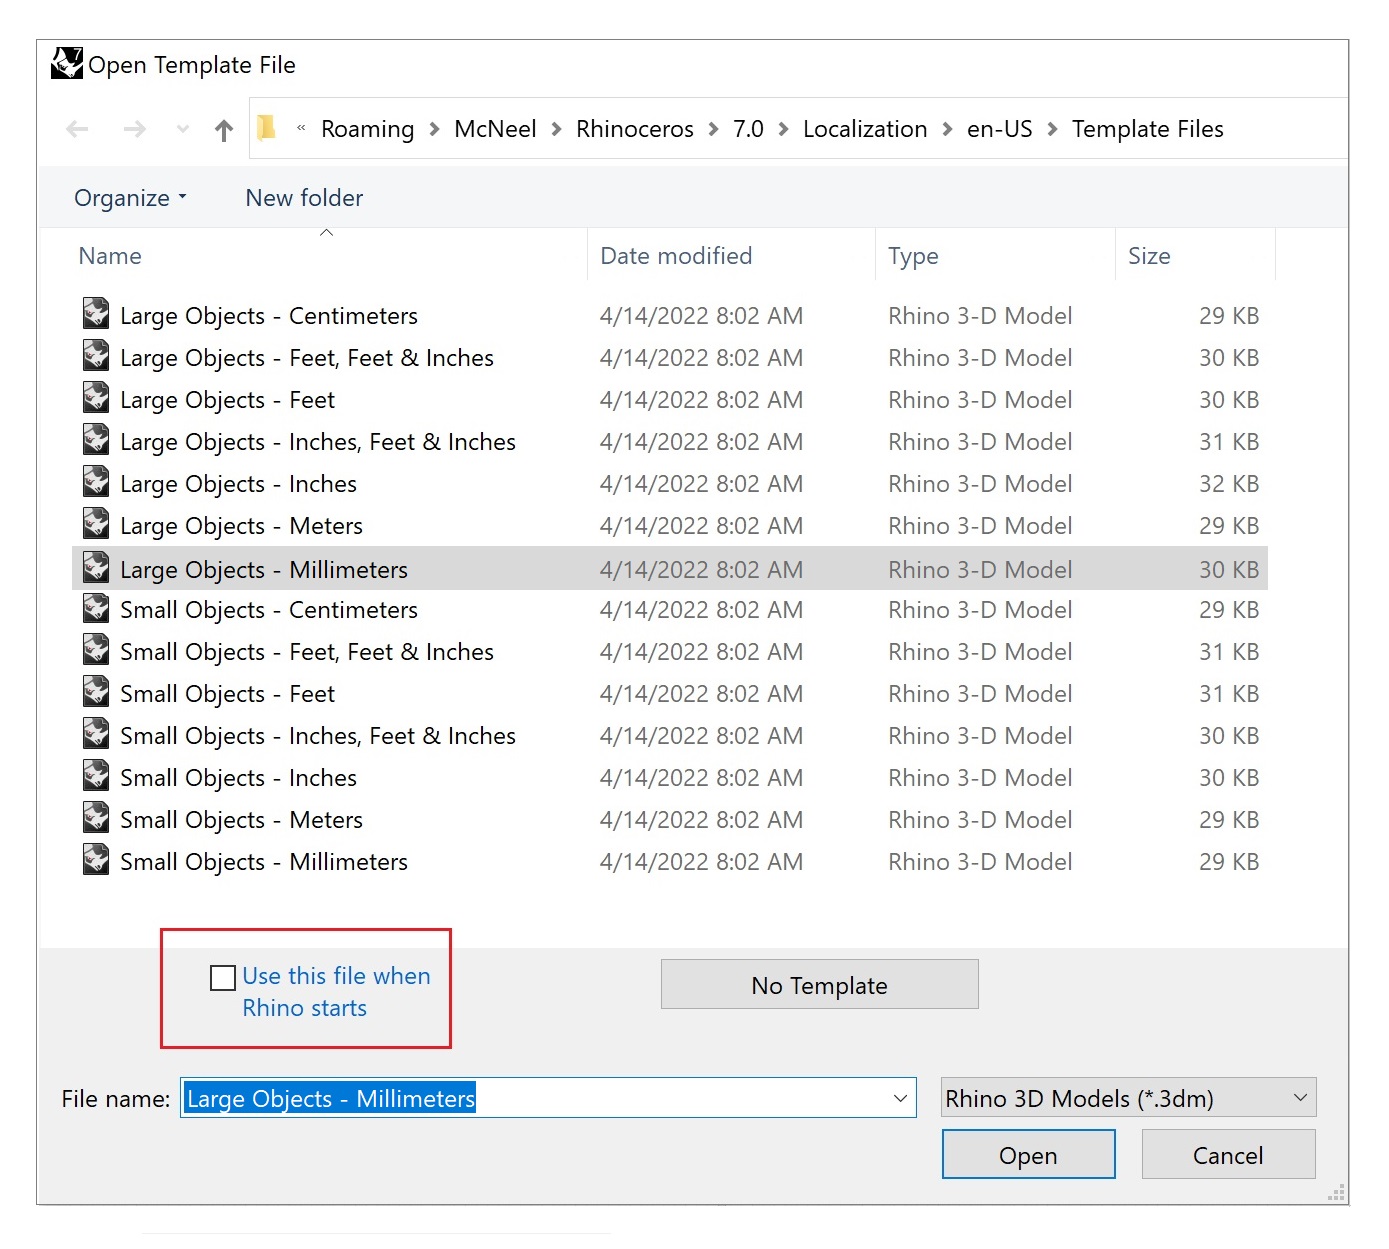Expand chevron after en-US in path

[x=1052, y=129]
